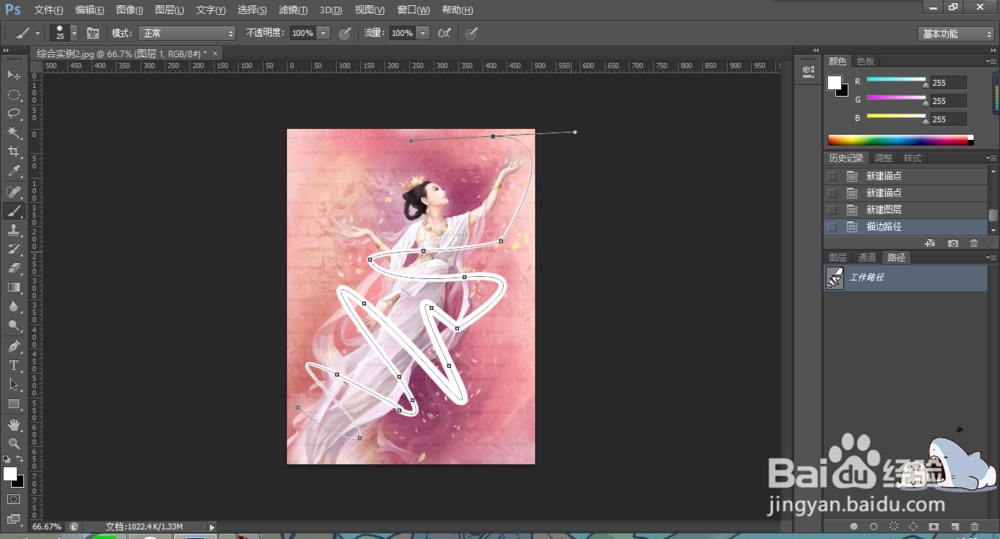Toggle the brush panel icon in options bar
Viewport: 1000px width, 539px height.
pos(93,33)
